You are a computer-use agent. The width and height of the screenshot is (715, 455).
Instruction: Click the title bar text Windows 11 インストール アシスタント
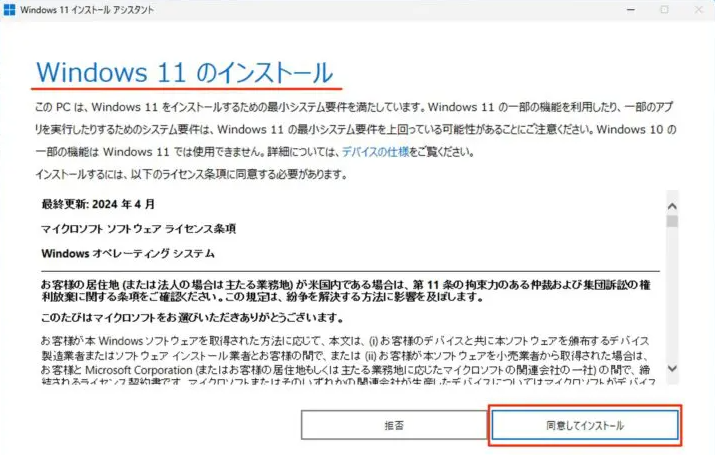(x=87, y=10)
